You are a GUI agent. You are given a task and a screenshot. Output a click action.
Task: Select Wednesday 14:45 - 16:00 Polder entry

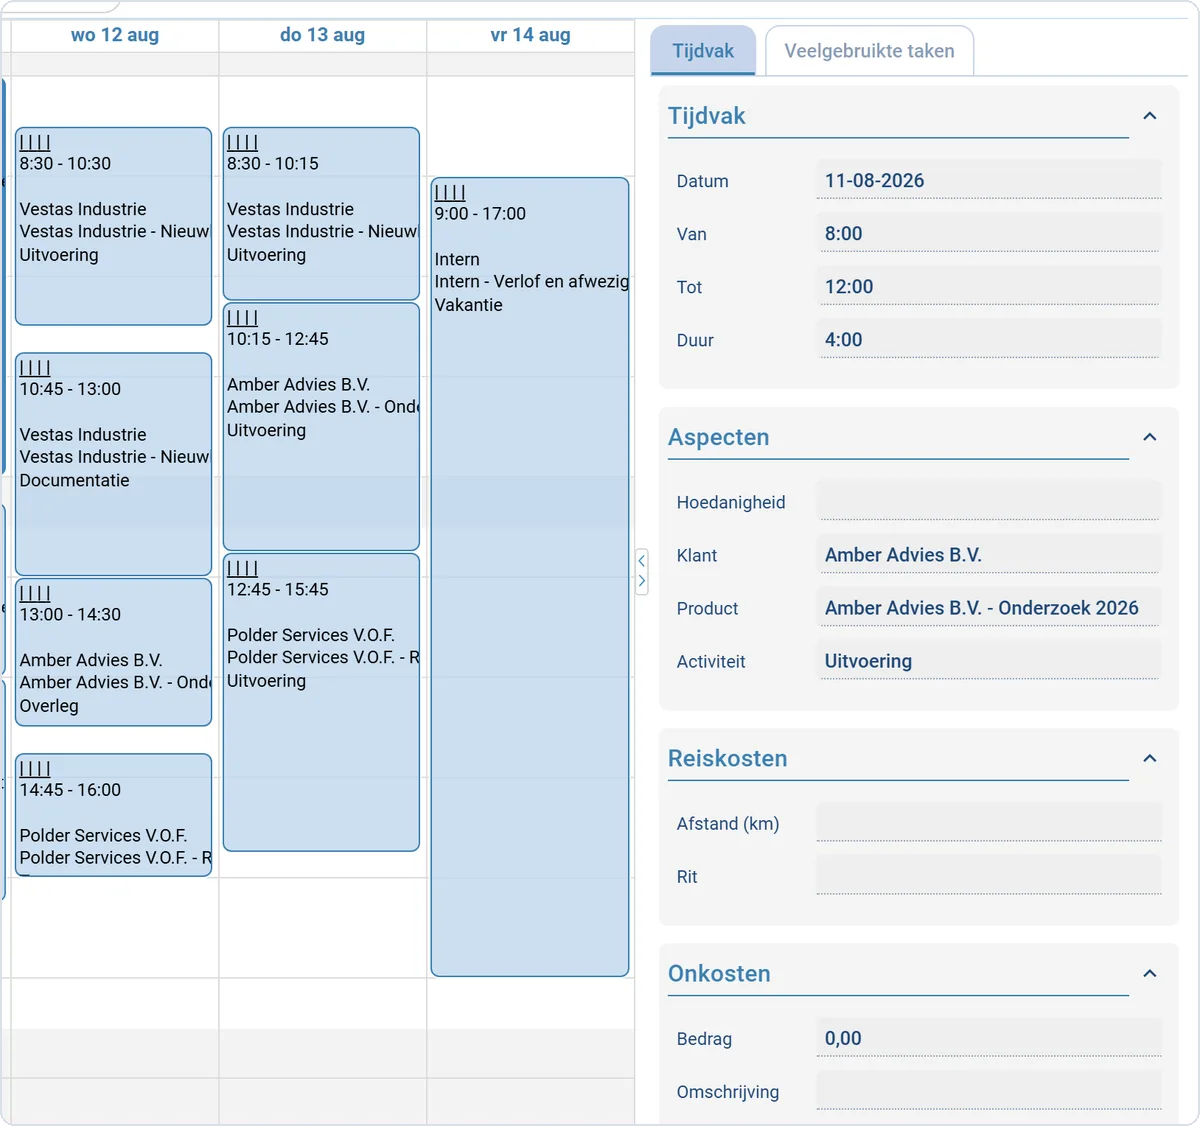point(114,815)
